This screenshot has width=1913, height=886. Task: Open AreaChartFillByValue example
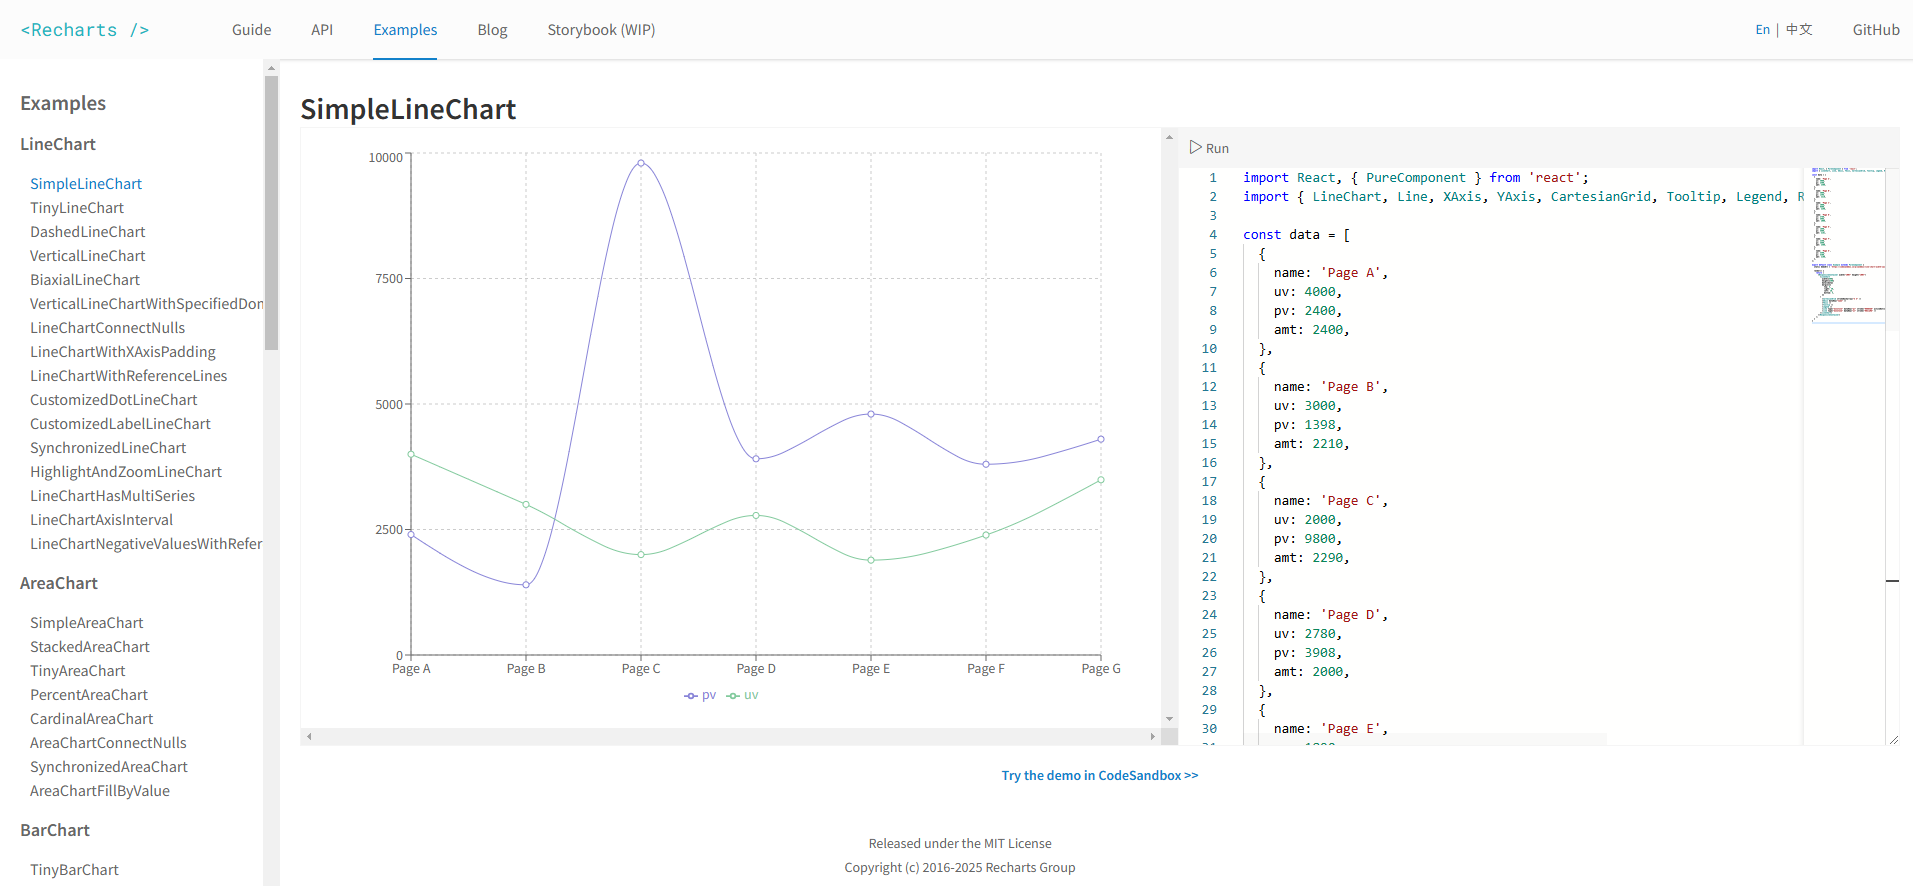100,791
